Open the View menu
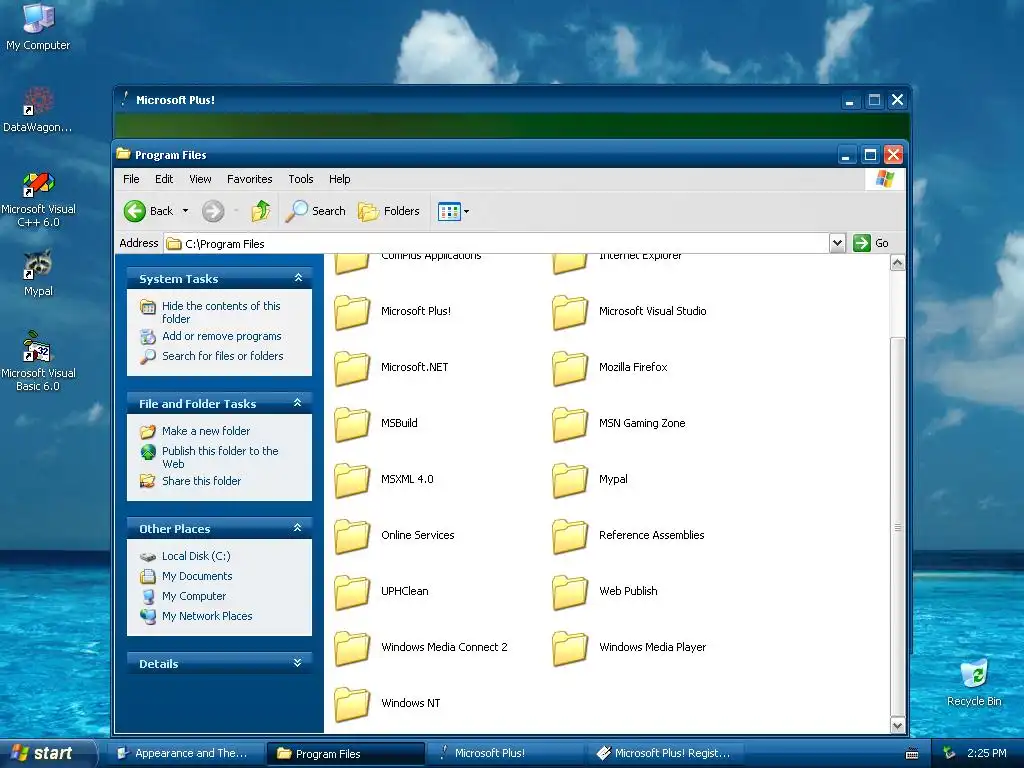 tap(200, 179)
